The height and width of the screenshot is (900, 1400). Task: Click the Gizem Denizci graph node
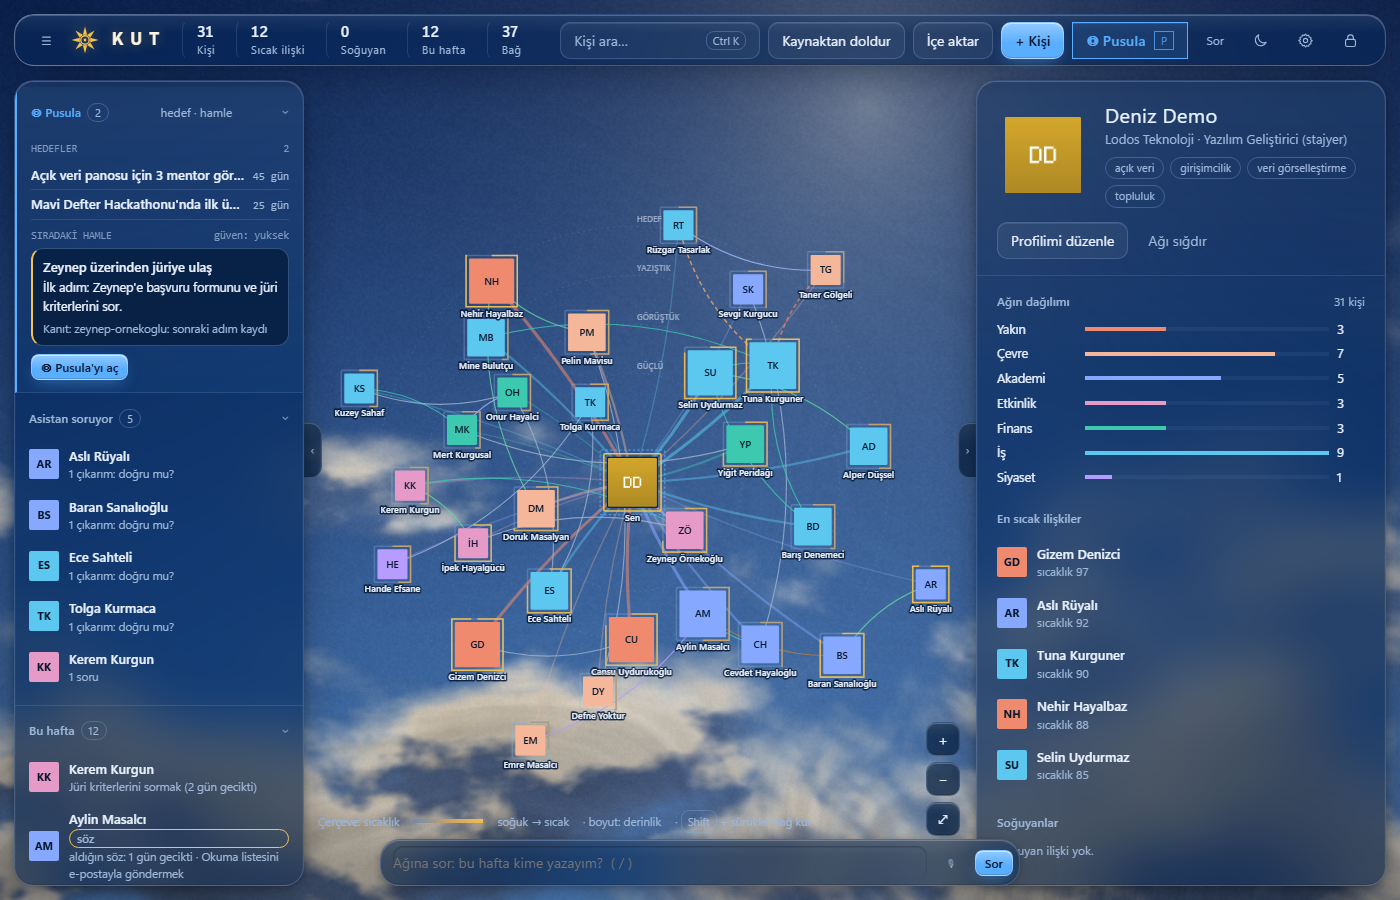[x=477, y=645]
